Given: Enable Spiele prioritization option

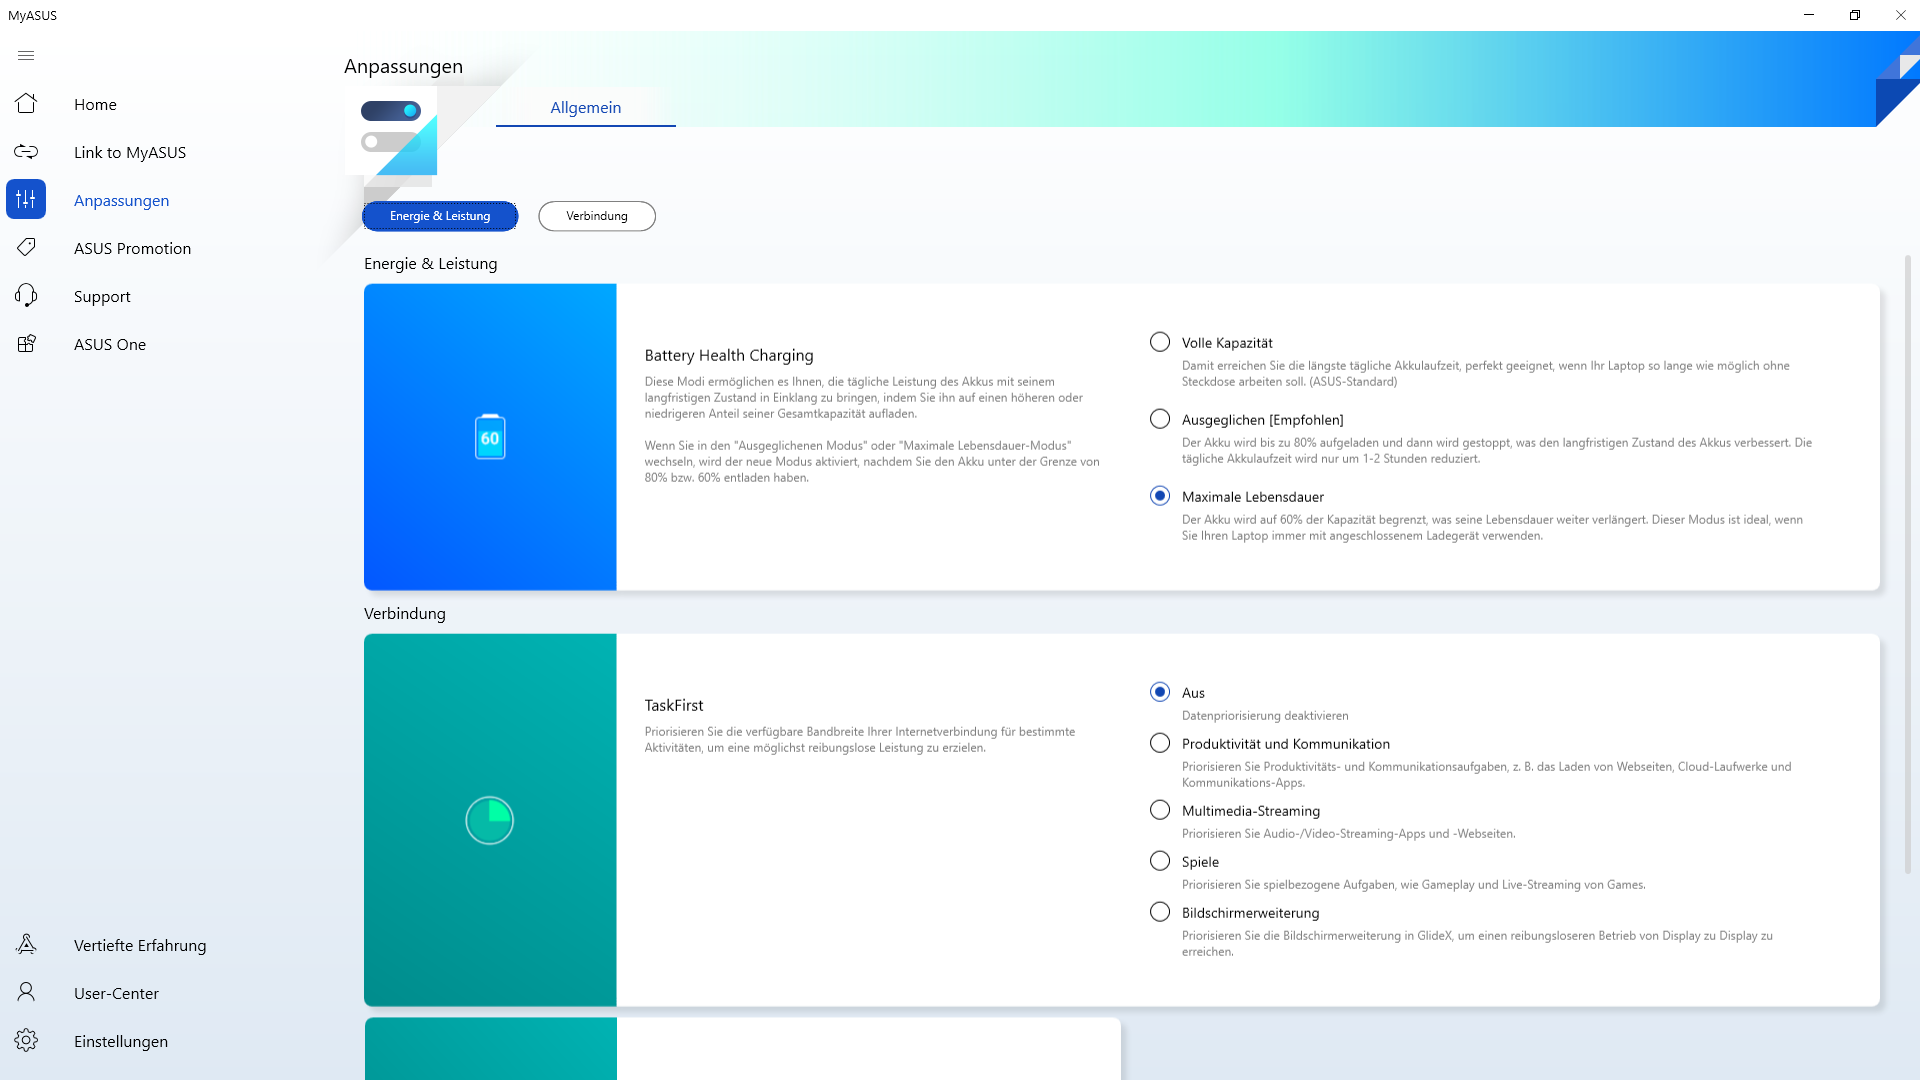Looking at the screenshot, I should pos(1160,862).
